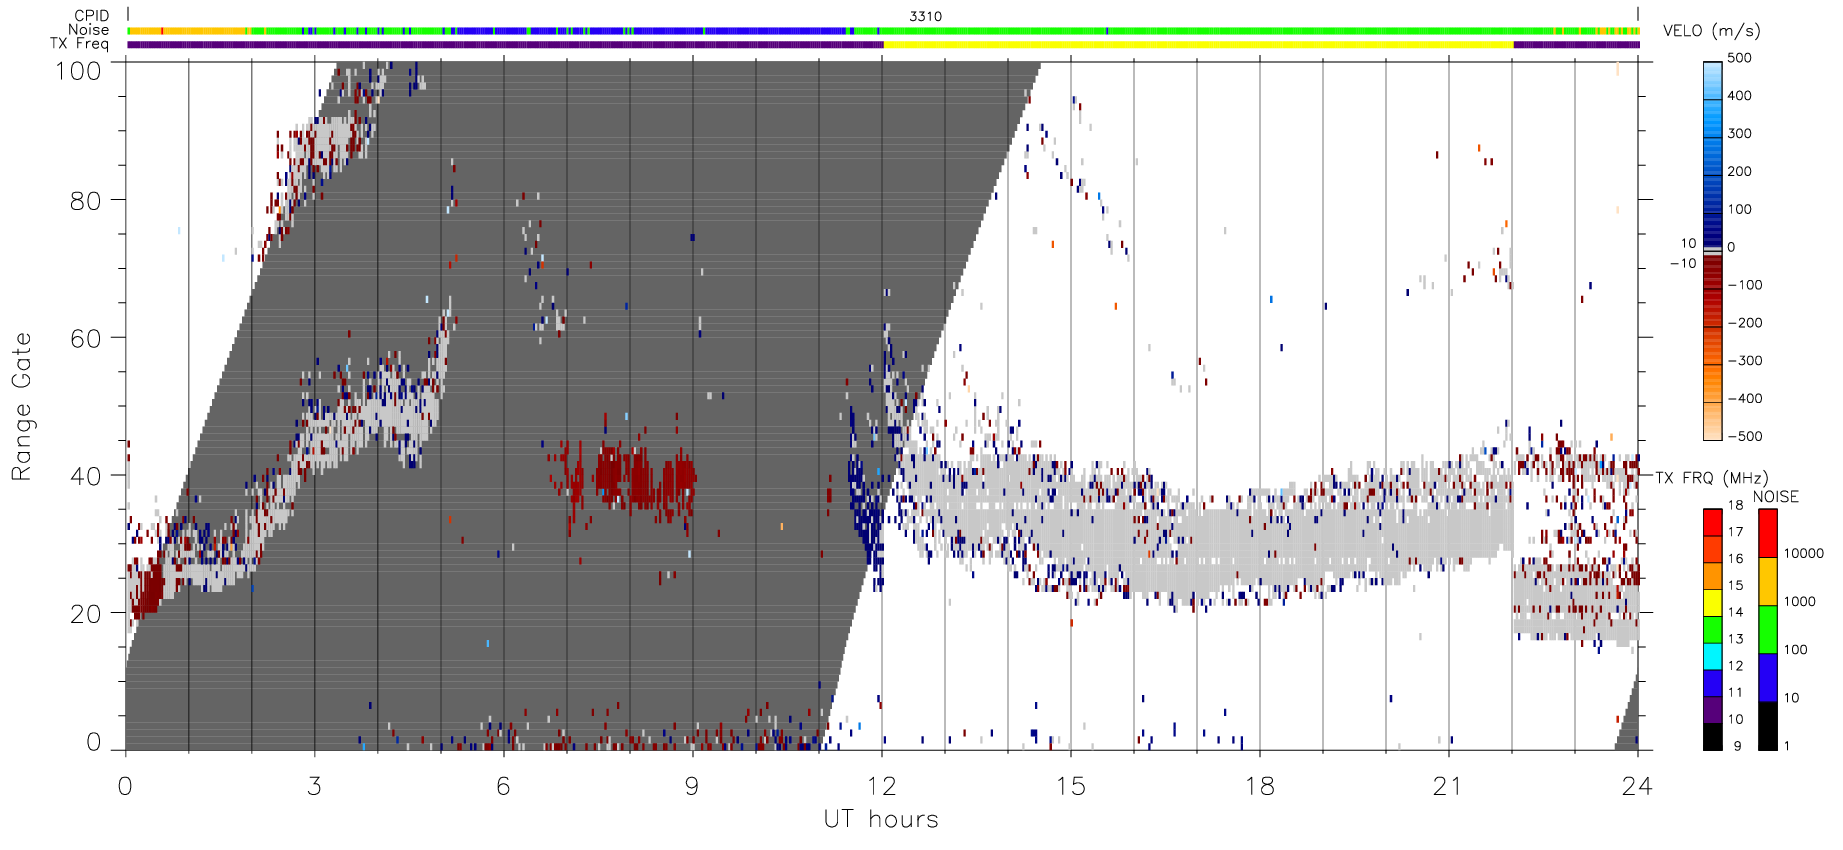
Task: Click the 80 label on the Range Gate axis
Action: (x=85, y=201)
